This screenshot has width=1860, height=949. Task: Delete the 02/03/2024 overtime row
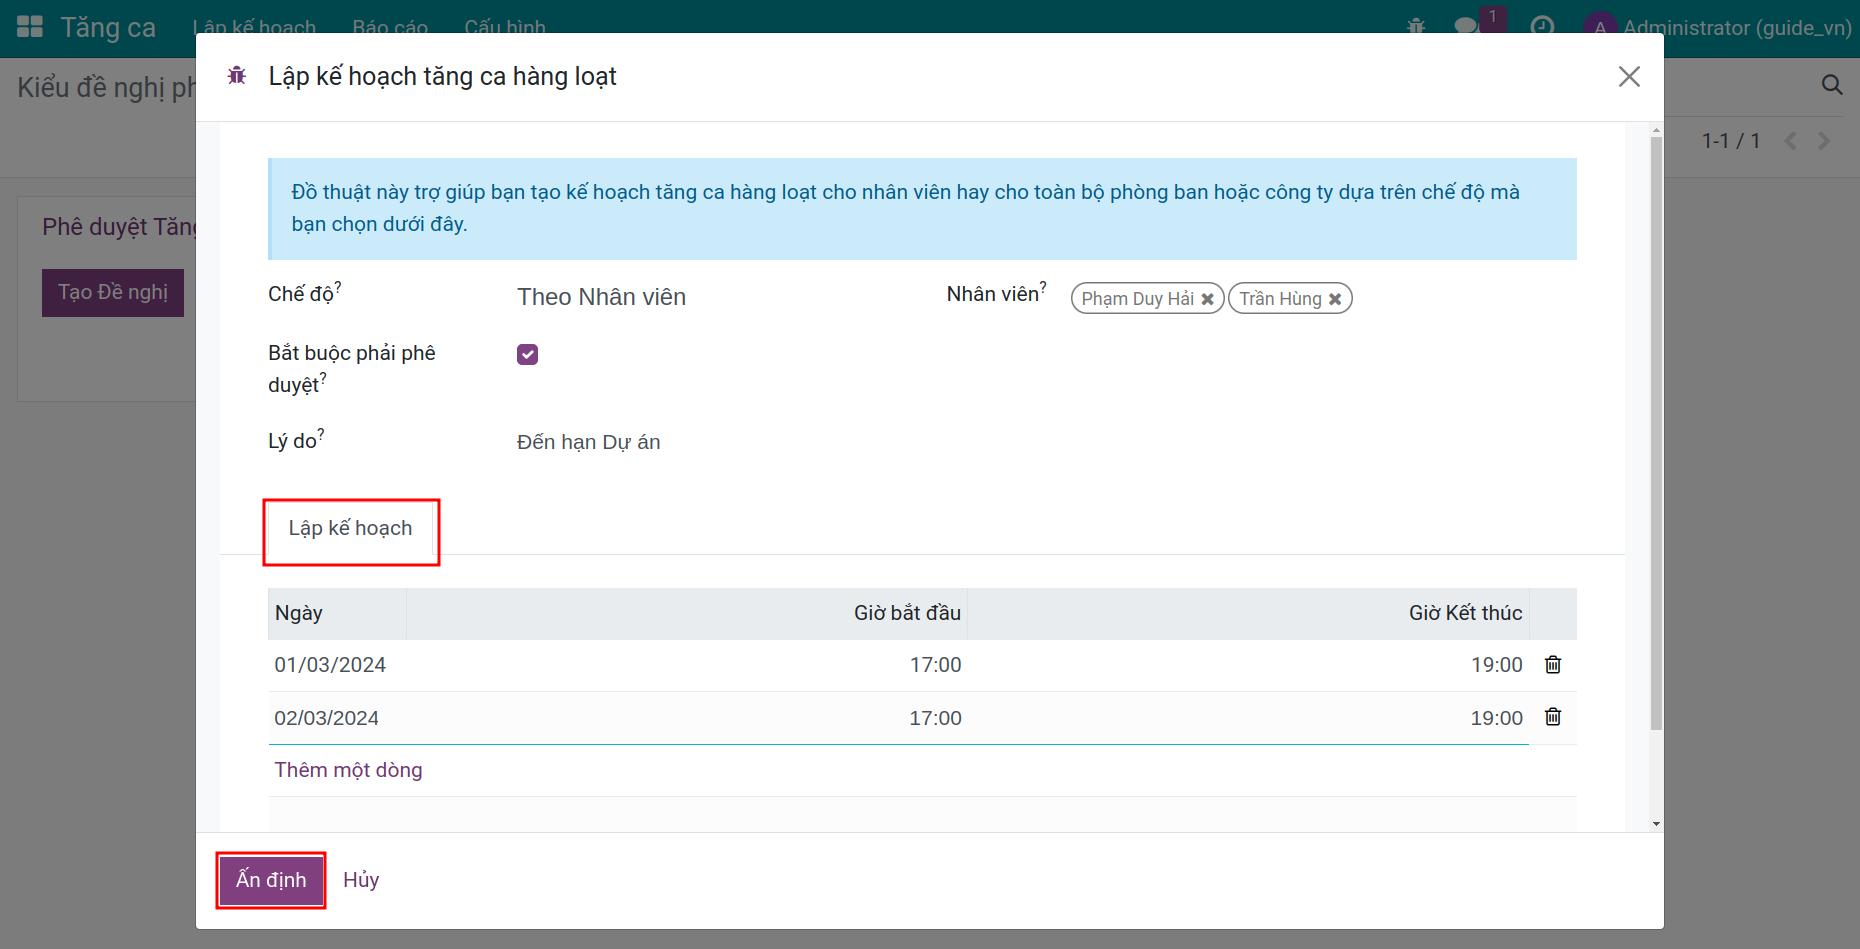click(1552, 717)
